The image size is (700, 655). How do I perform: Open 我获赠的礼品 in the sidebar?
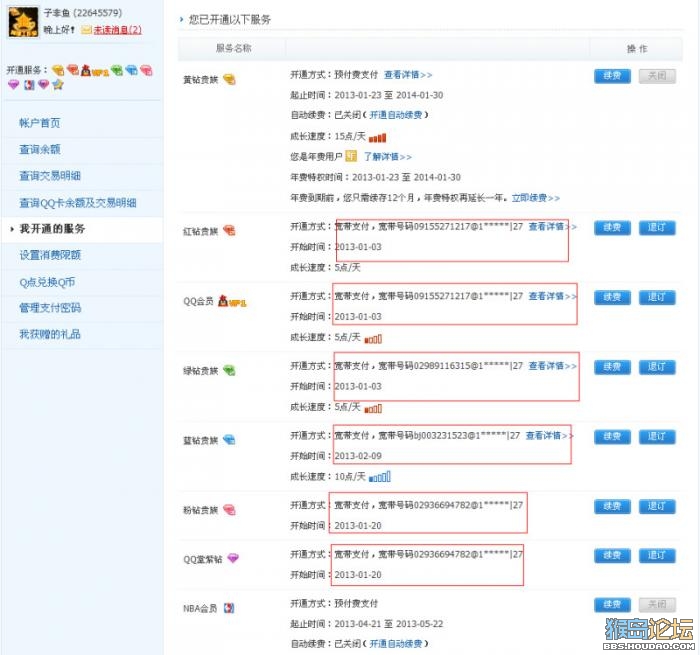point(50,334)
